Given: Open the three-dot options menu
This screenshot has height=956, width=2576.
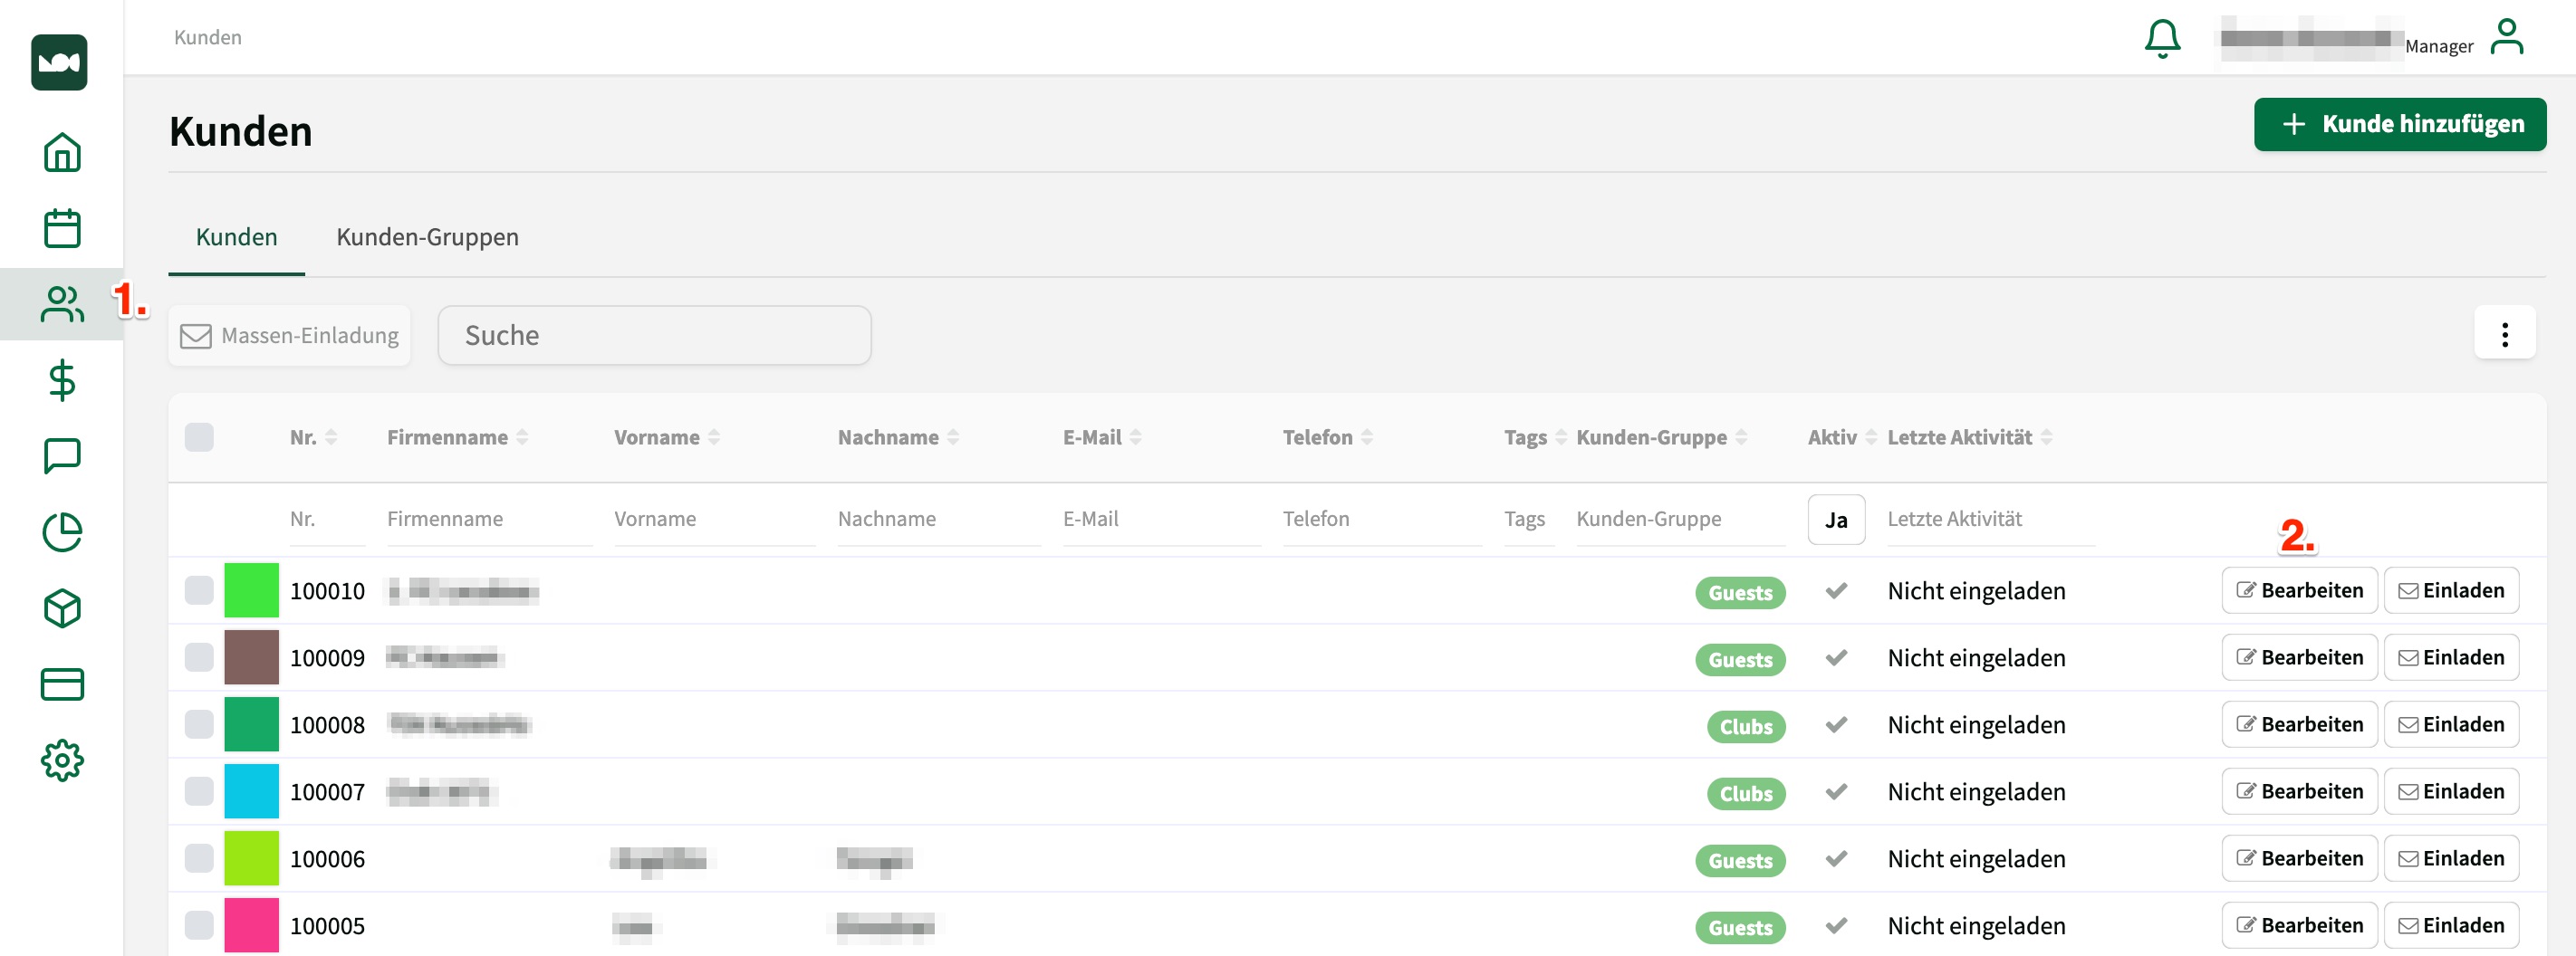Looking at the screenshot, I should [2503, 334].
